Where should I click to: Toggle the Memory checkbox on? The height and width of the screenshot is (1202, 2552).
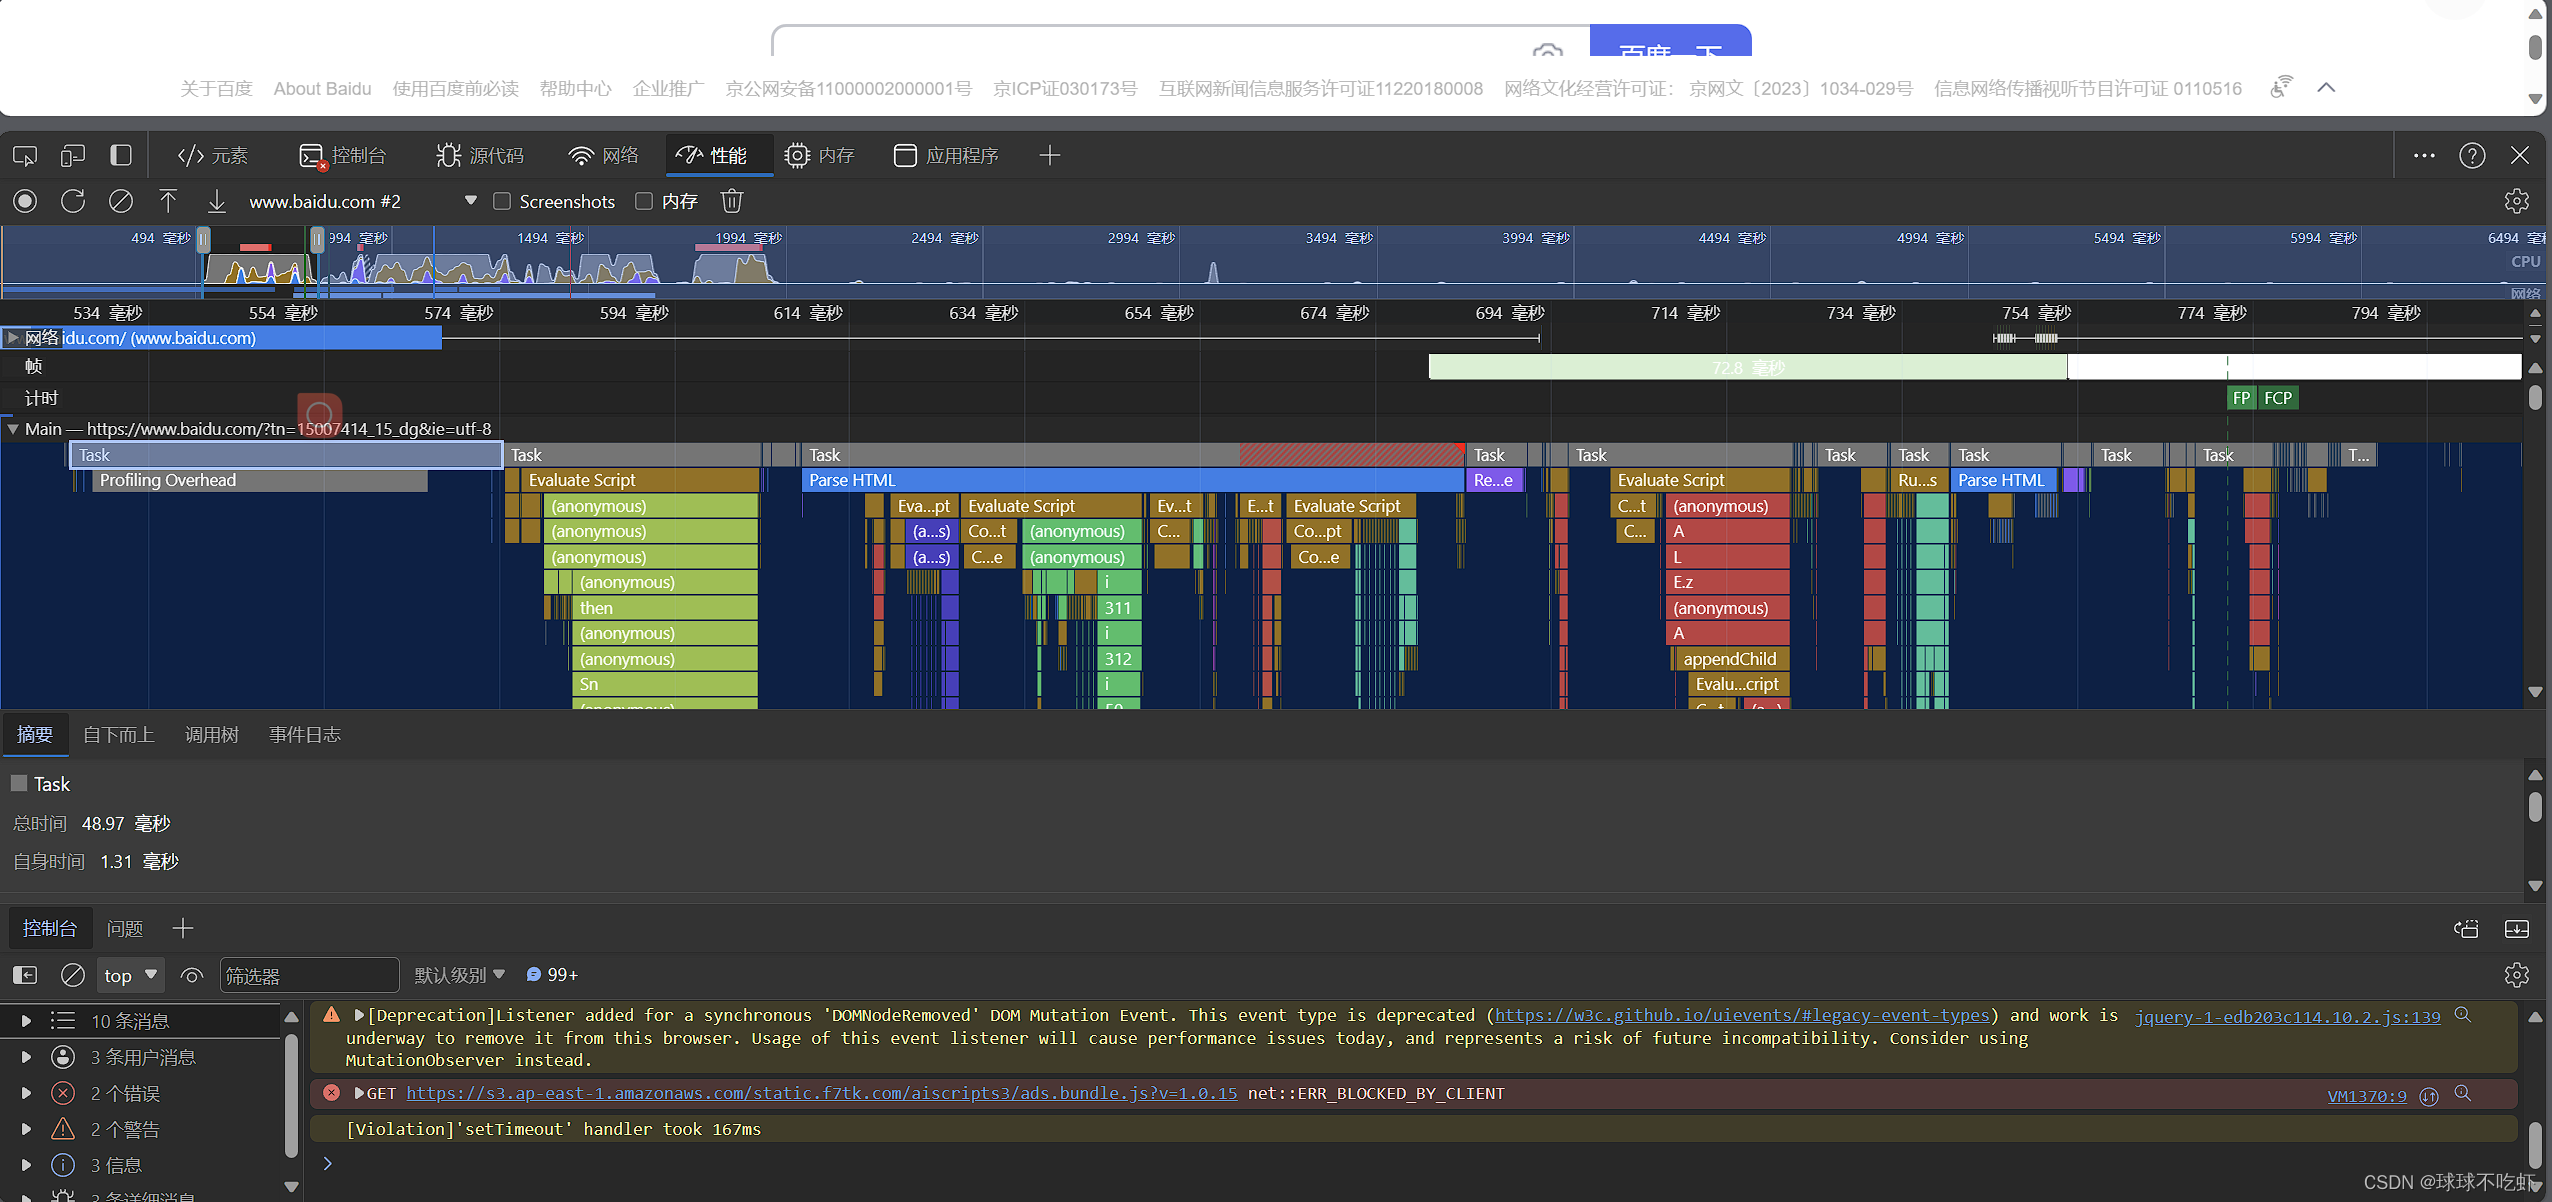645,202
